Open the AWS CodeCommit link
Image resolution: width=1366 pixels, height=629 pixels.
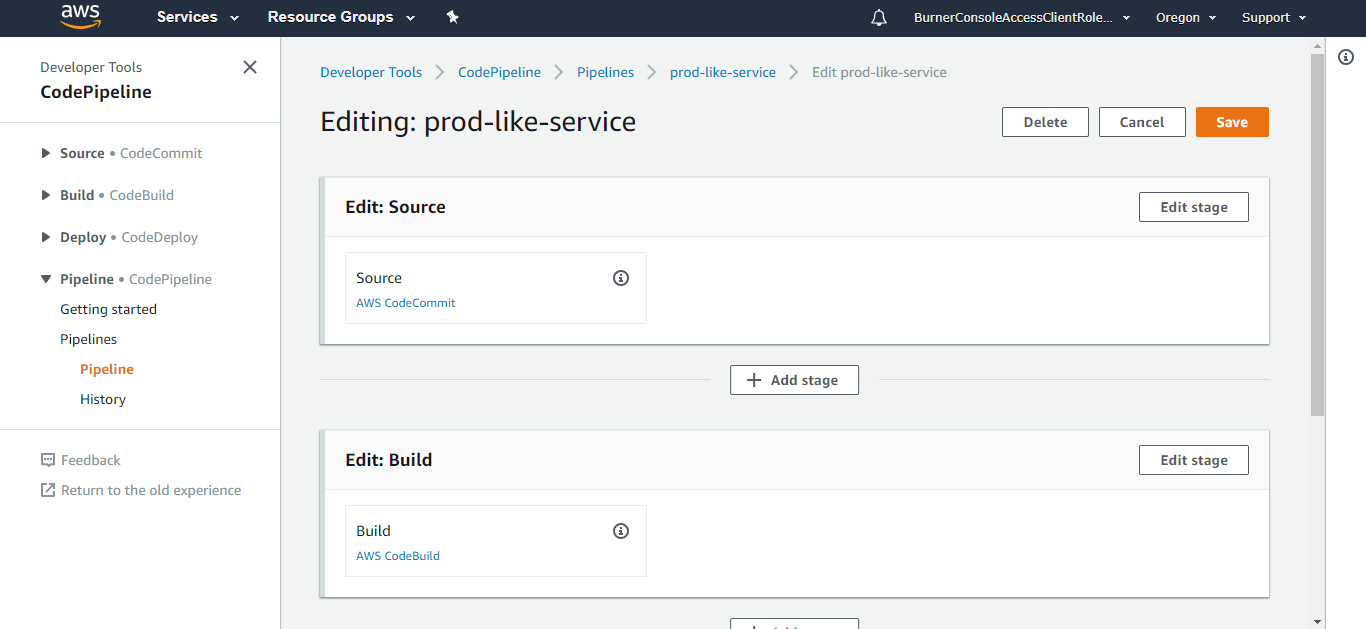pos(406,303)
